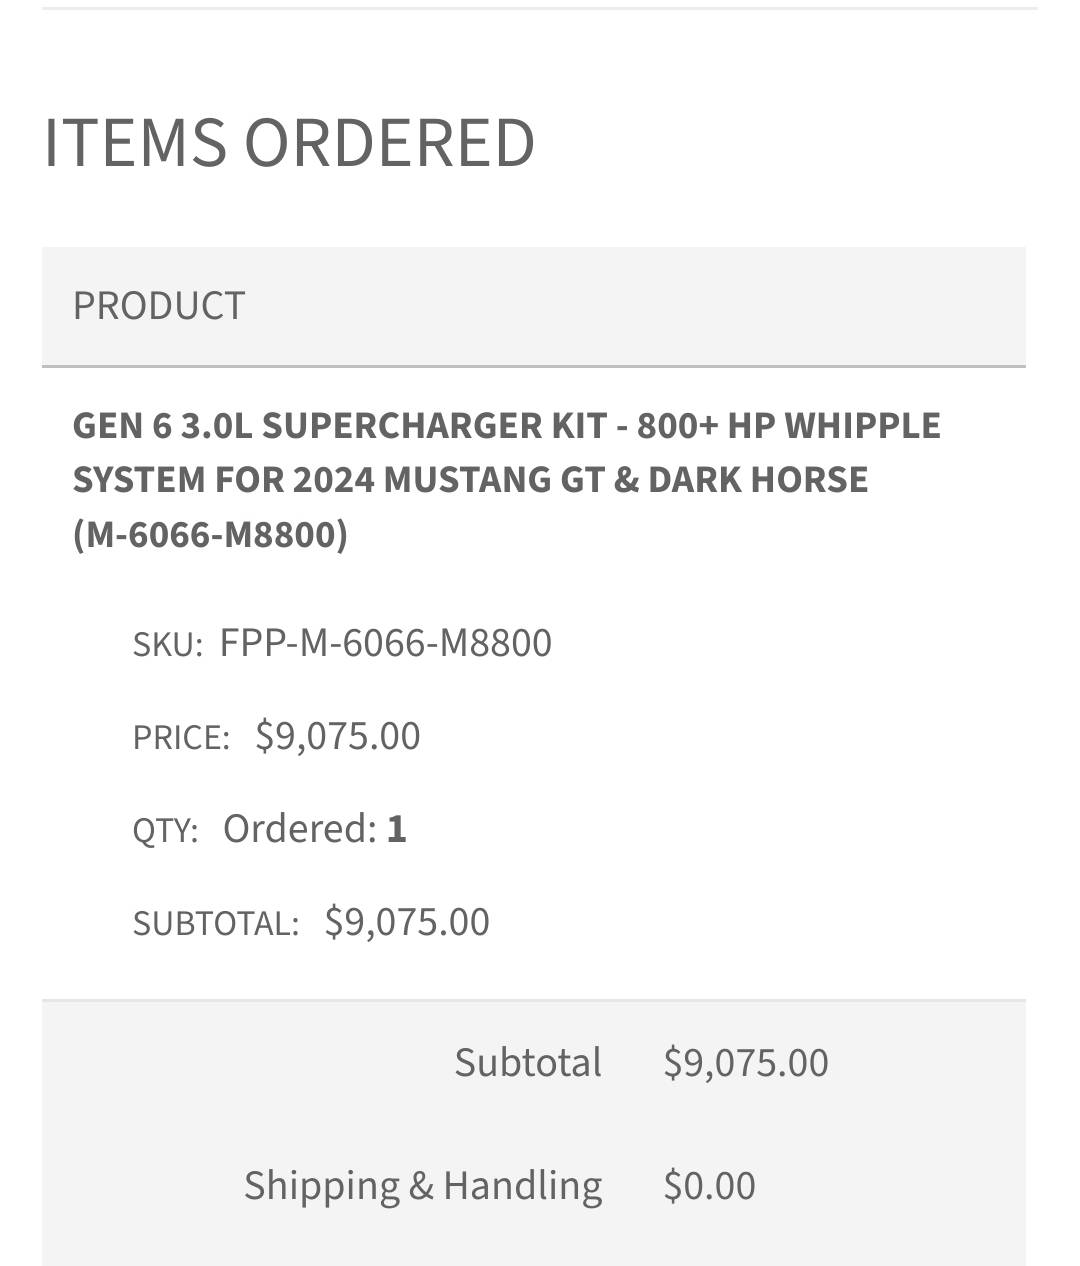Click the SKU label
The width and height of the screenshot is (1080, 1266).
167,645
